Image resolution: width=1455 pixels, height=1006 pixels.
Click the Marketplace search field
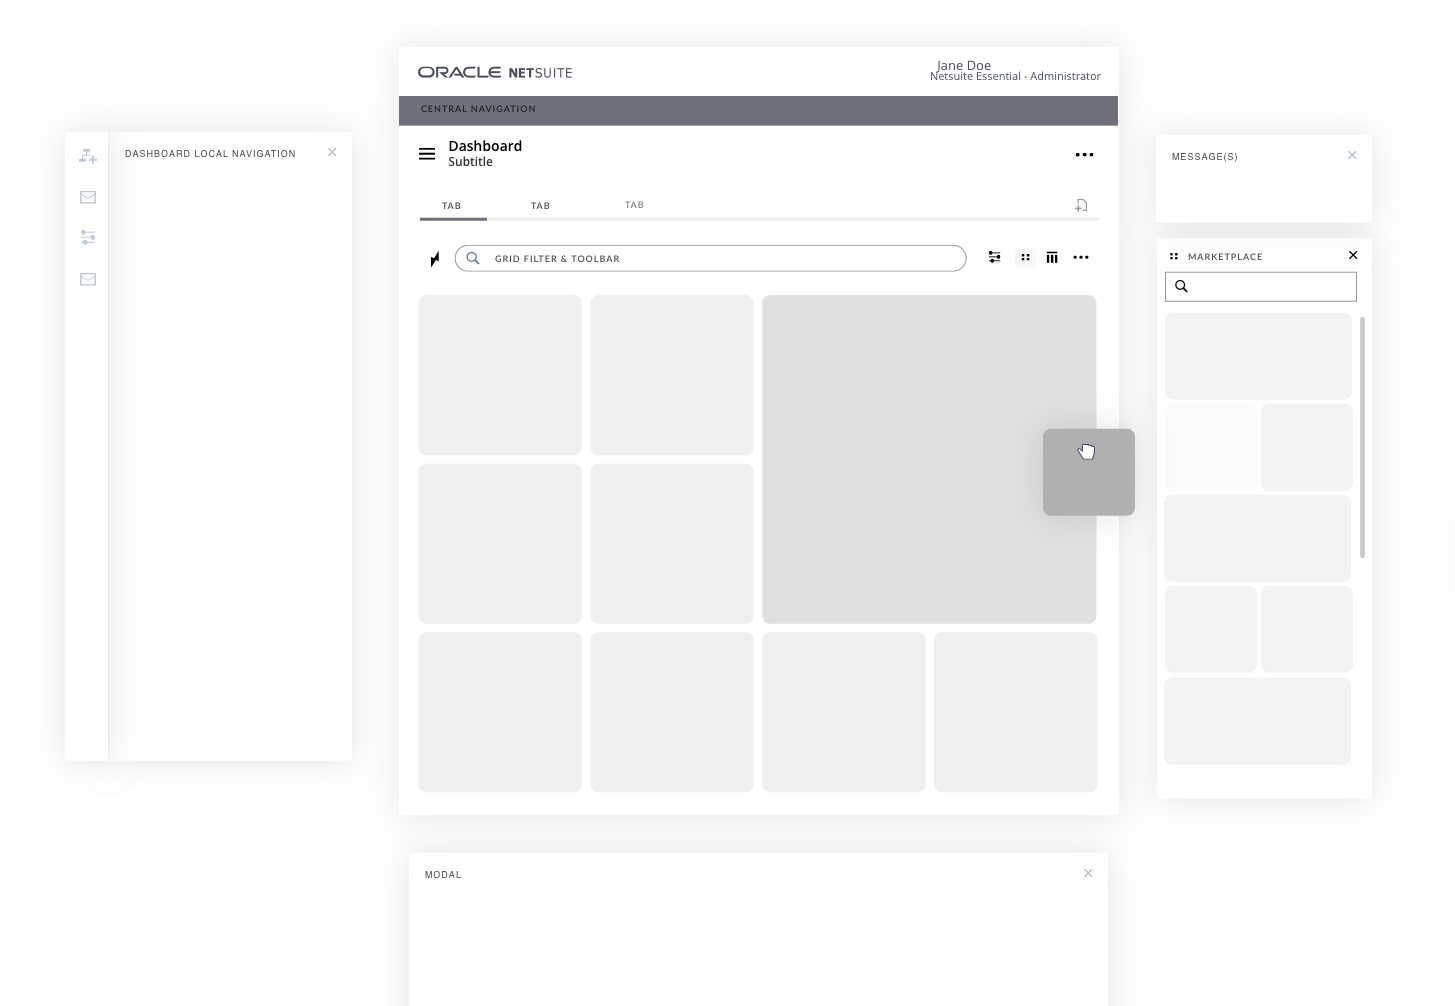(x=1261, y=287)
